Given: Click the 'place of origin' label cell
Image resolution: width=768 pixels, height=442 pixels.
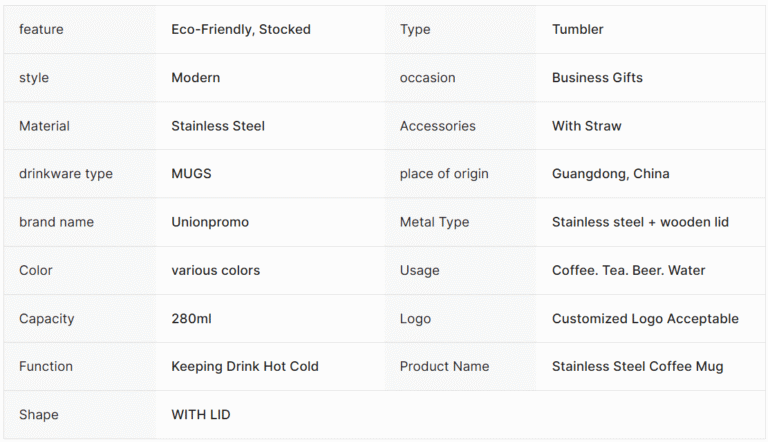Looking at the screenshot, I should pos(444,174).
